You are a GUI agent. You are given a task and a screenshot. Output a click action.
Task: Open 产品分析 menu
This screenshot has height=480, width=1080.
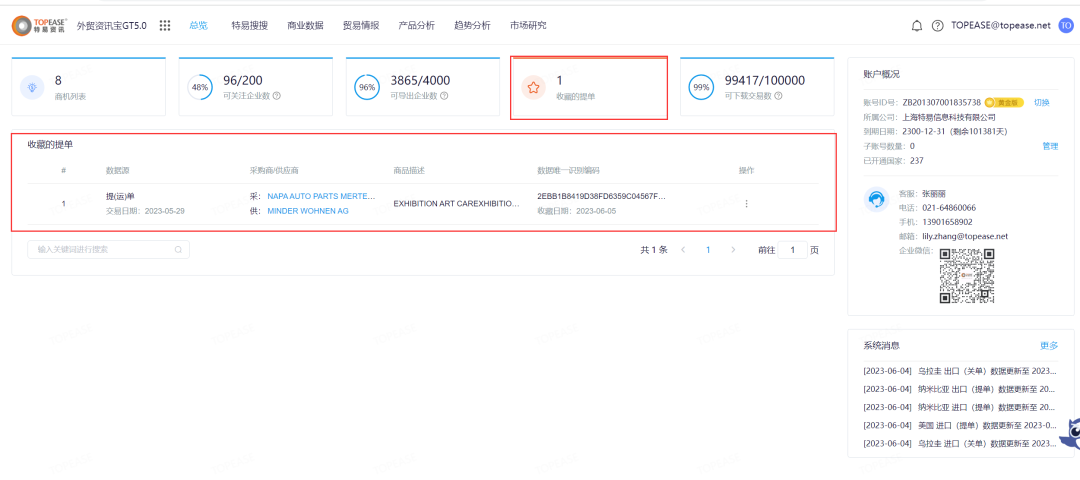417,25
